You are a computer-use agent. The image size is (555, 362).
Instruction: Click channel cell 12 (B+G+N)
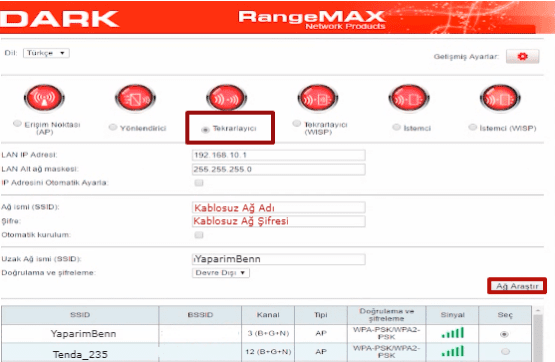tap(268, 352)
